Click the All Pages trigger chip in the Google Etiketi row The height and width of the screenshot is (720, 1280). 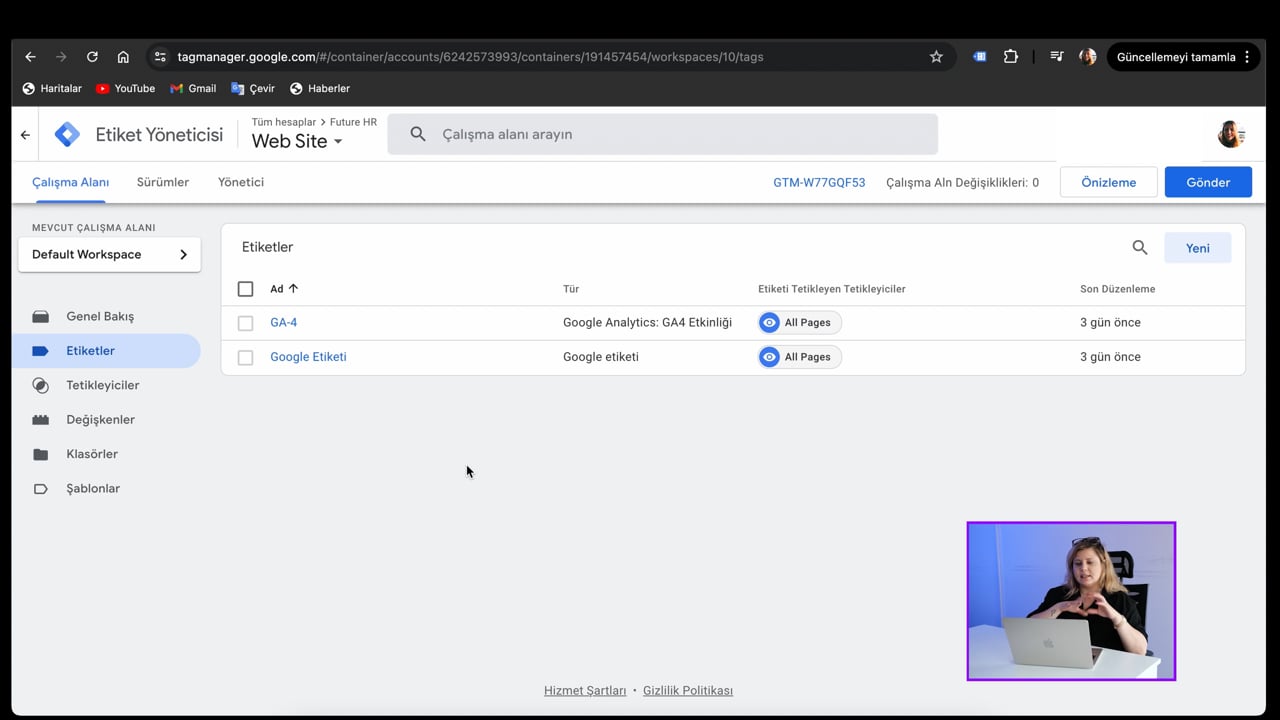click(799, 357)
